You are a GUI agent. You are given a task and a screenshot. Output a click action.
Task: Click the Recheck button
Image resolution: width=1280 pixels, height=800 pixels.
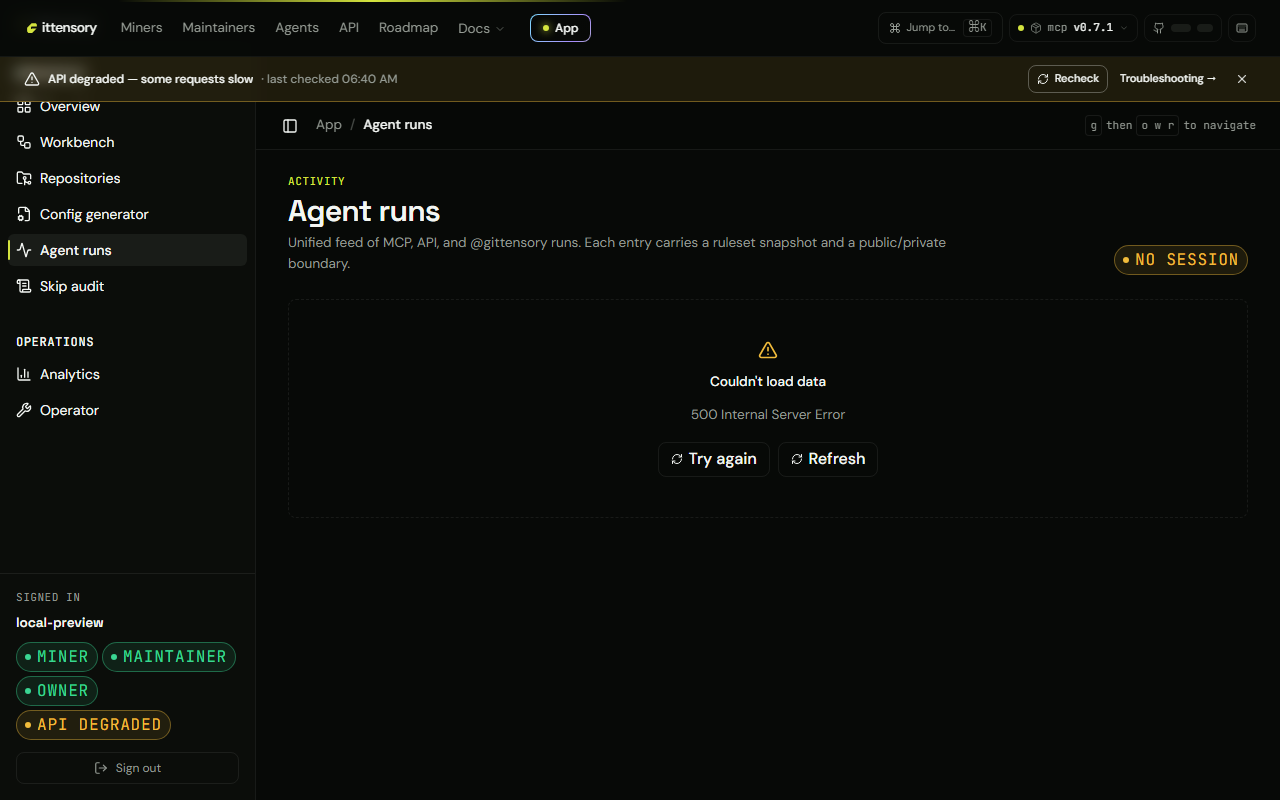pyautogui.click(x=1068, y=79)
